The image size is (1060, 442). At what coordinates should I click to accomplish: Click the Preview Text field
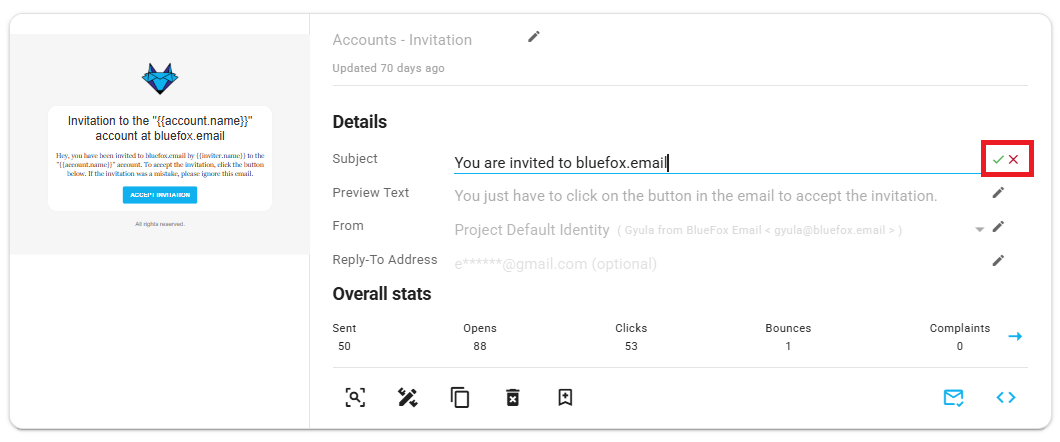(717, 196)
